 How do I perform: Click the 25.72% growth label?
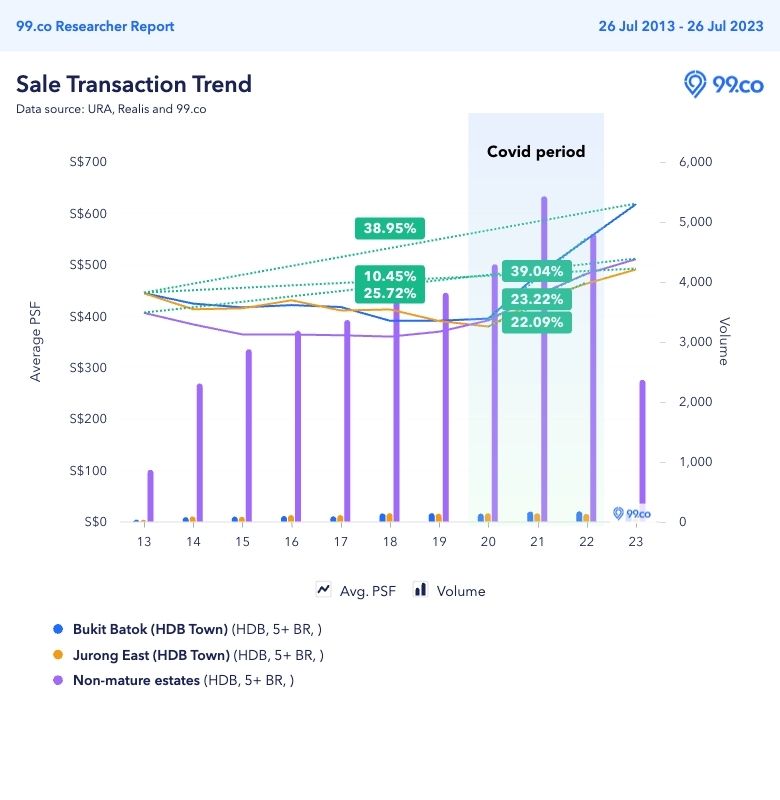click(390, 293)
